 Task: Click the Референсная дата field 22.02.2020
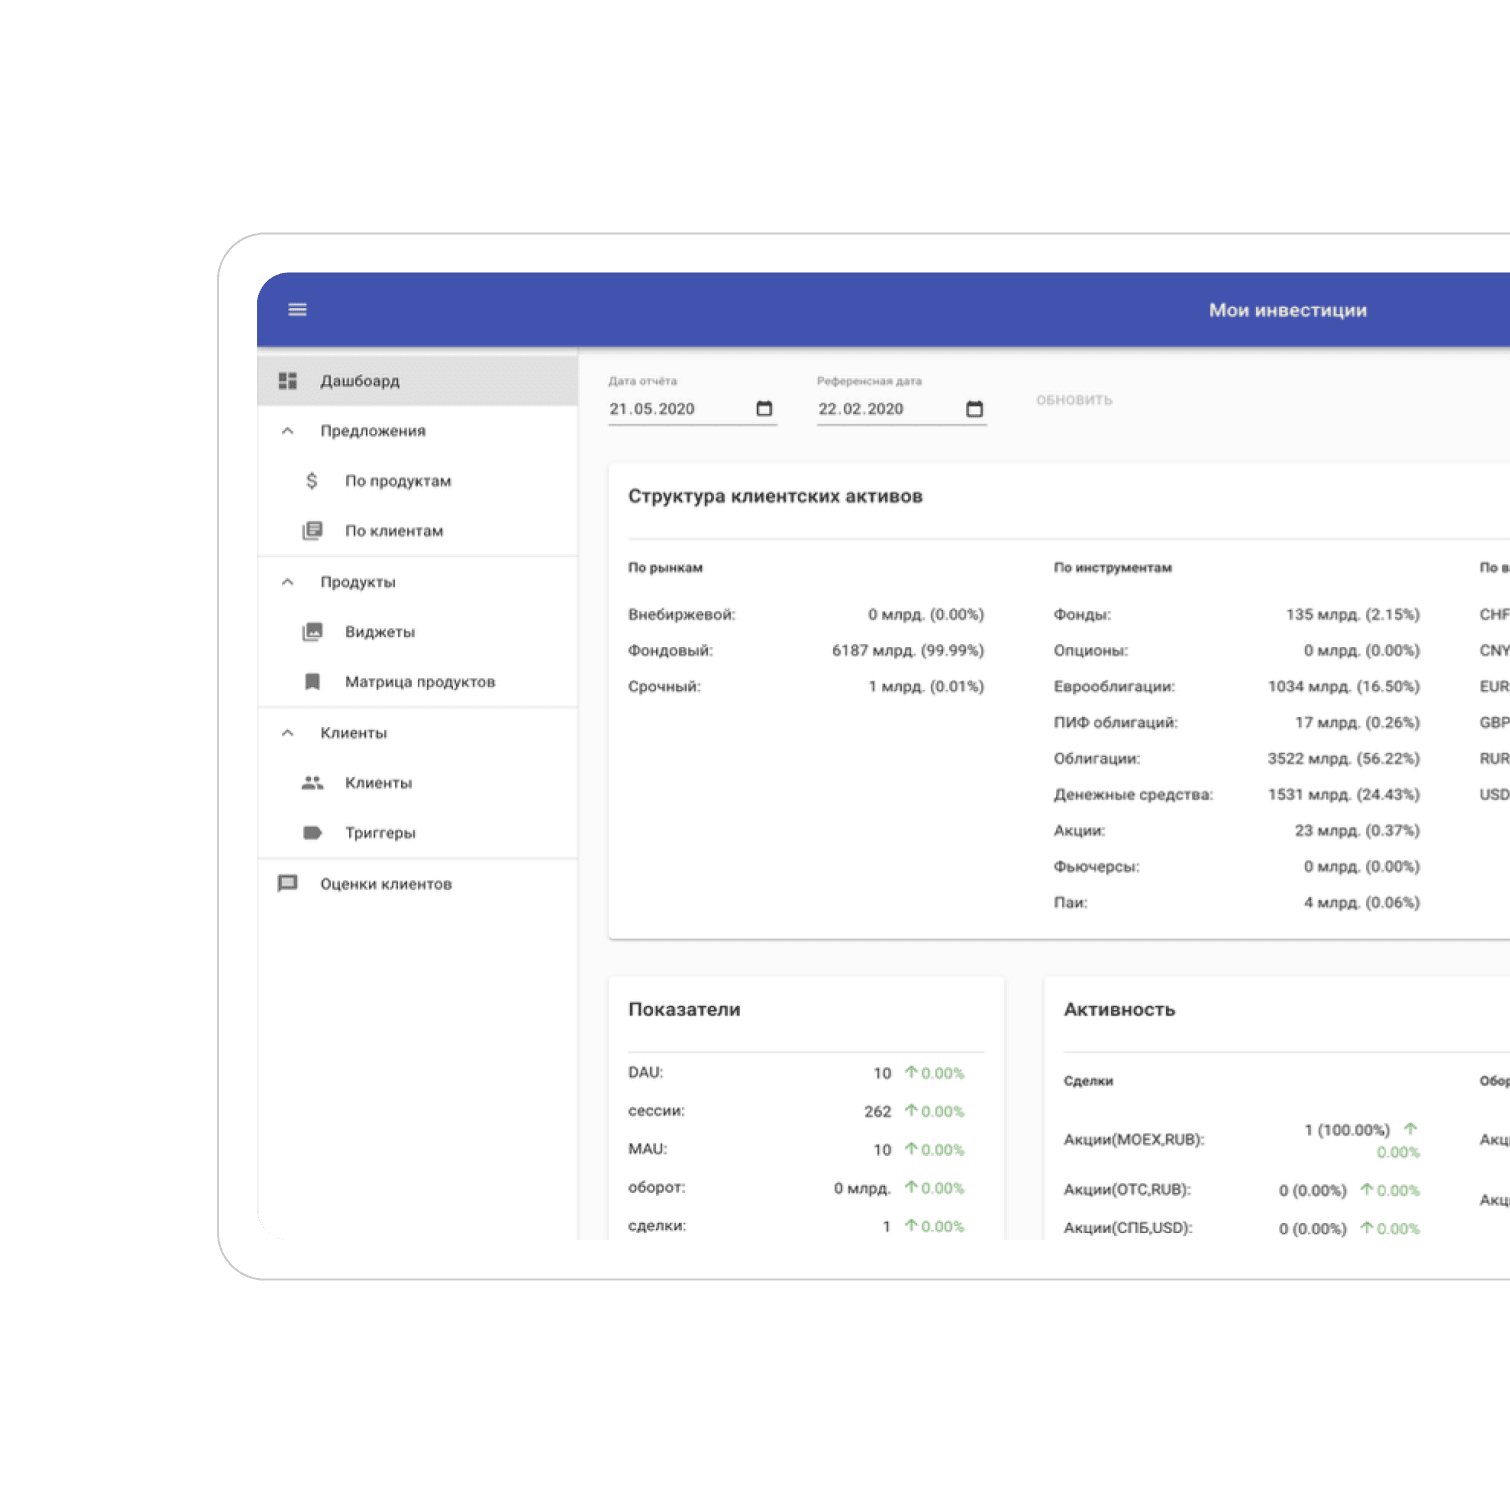[901, 409]
